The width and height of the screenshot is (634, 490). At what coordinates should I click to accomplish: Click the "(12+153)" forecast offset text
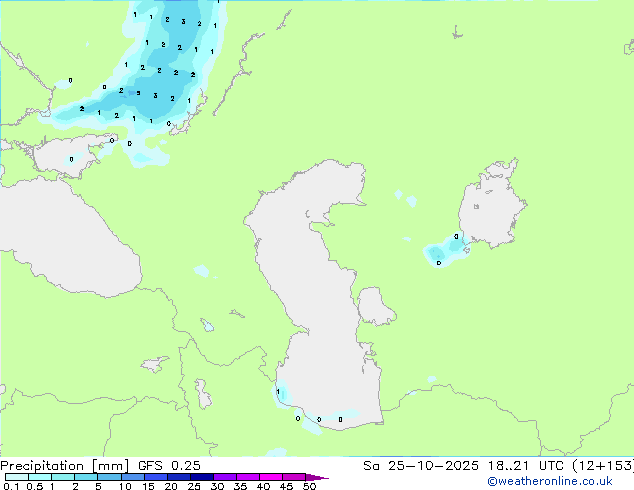tap(603, 466)
